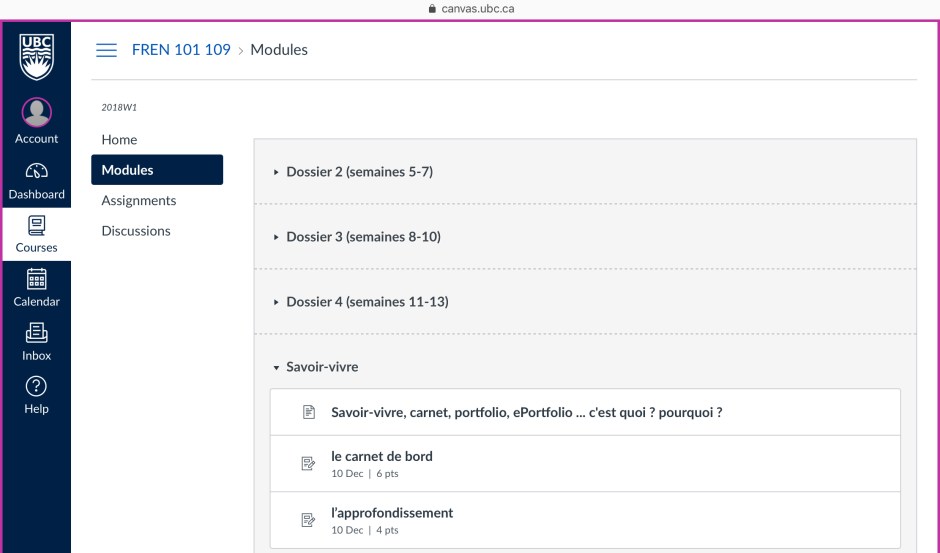
Task: Click page icon beside Savoir-vivre carnet item
Action: click(309, 412)
